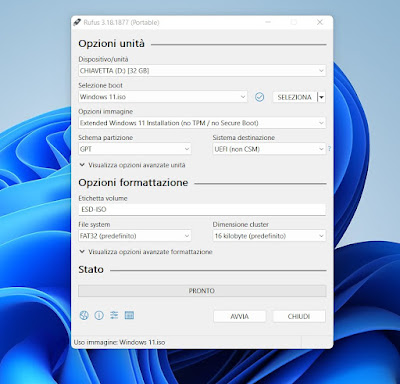400x384 pixels.
Task: Open the Dispositivo/unità dropdown
Action: click(x=202, y=71)
